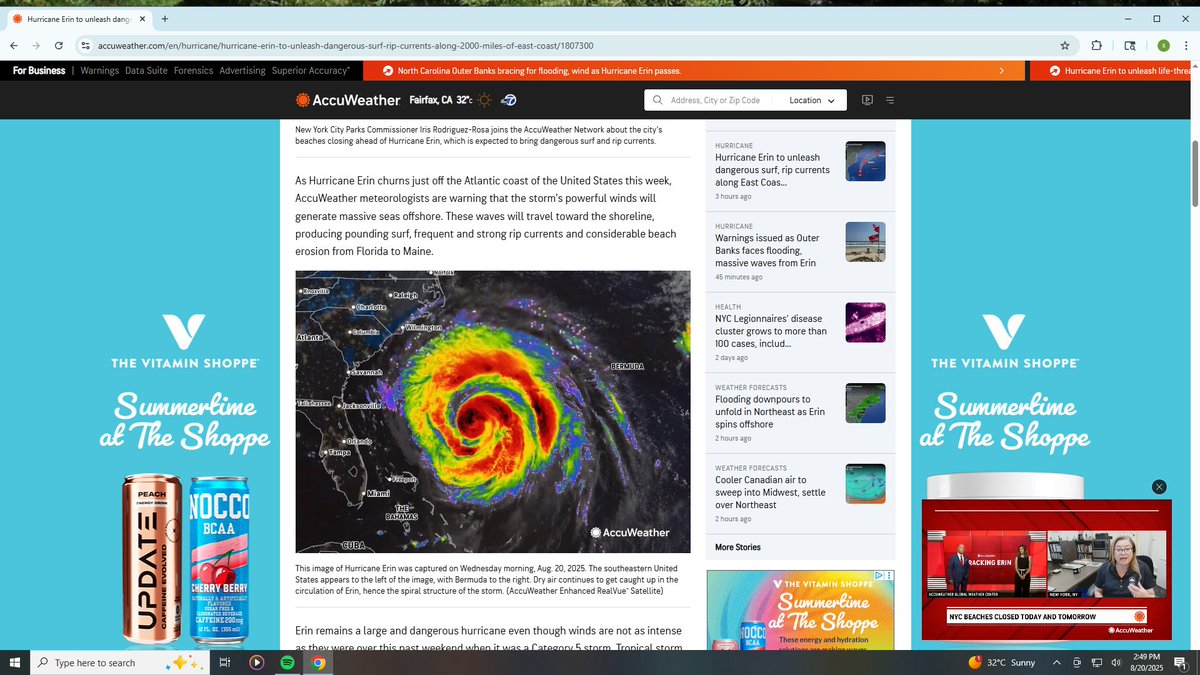Click in the Windows search box

point(119,663)
